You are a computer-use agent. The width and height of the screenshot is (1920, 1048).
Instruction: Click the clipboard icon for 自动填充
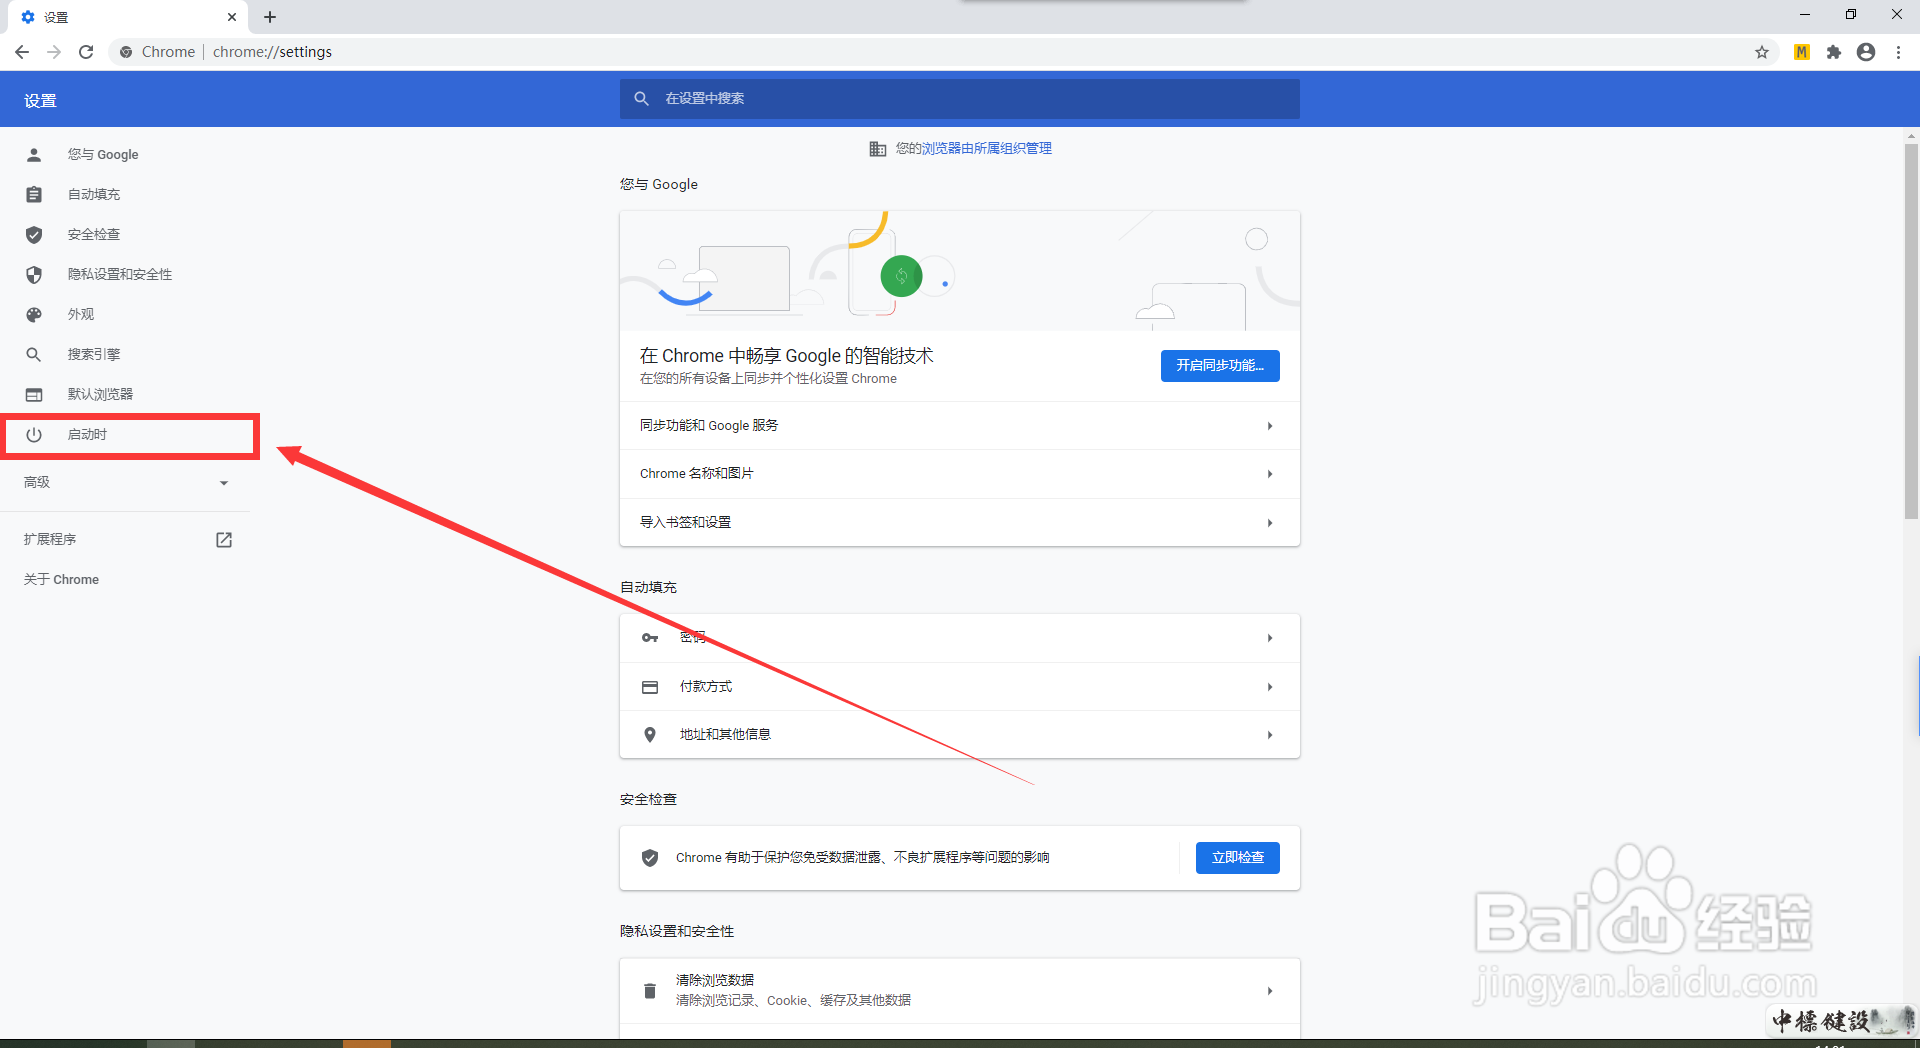tap(34, 194)
